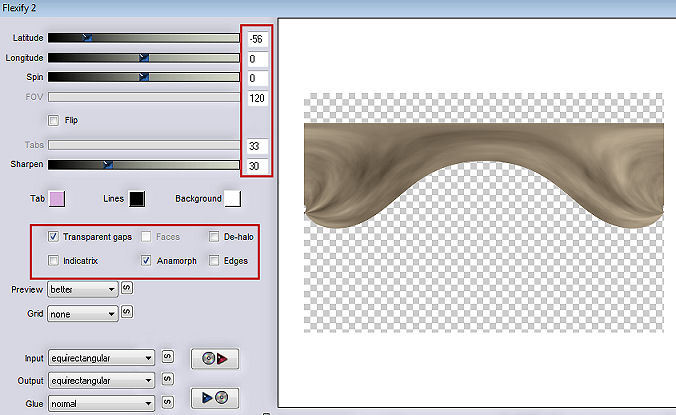Click the Latitude label
The width and height of the screenshot is (676, 415).
pos(28,38)
